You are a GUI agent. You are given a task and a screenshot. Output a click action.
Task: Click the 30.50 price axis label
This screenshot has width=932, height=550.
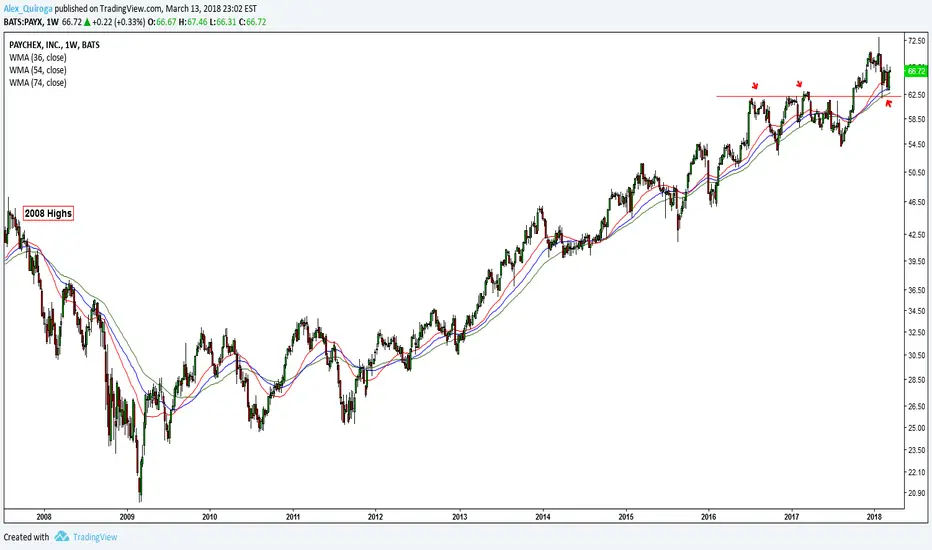pyautogui.click(x=917, y=355)
